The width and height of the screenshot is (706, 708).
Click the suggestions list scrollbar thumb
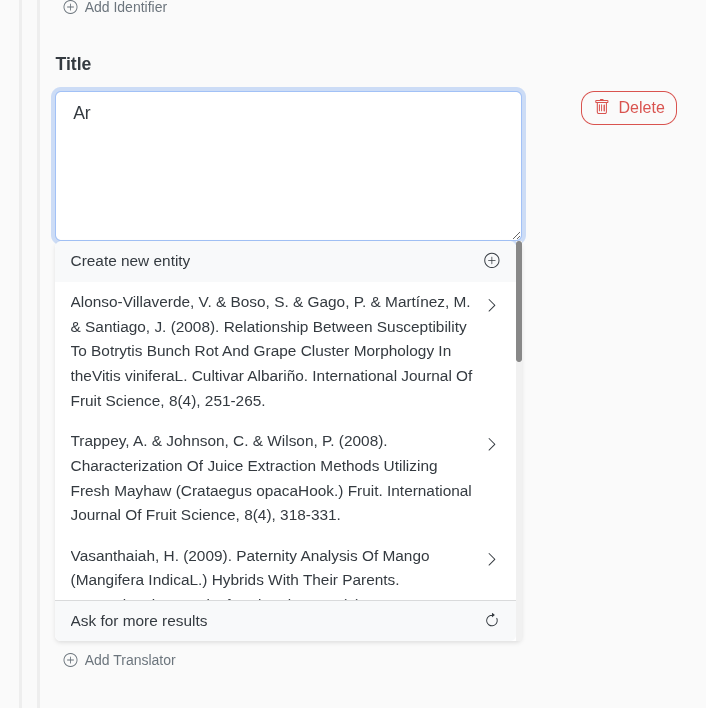(x=519, y=301)
